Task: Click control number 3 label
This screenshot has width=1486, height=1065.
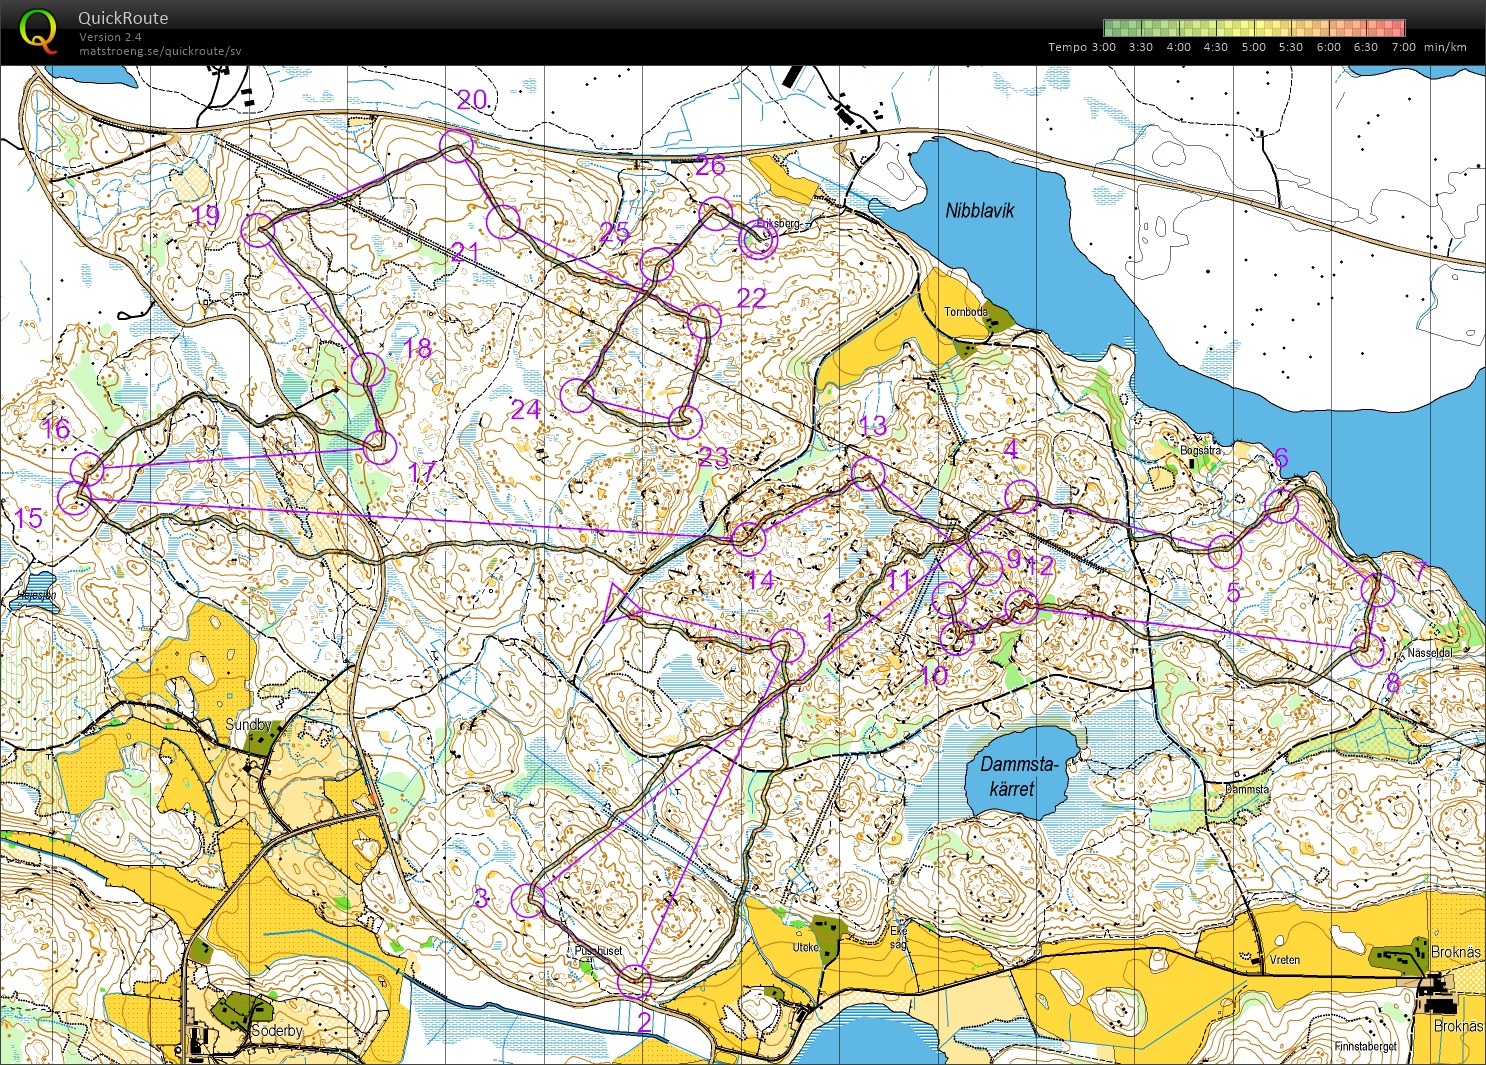Action: (481, 897)
